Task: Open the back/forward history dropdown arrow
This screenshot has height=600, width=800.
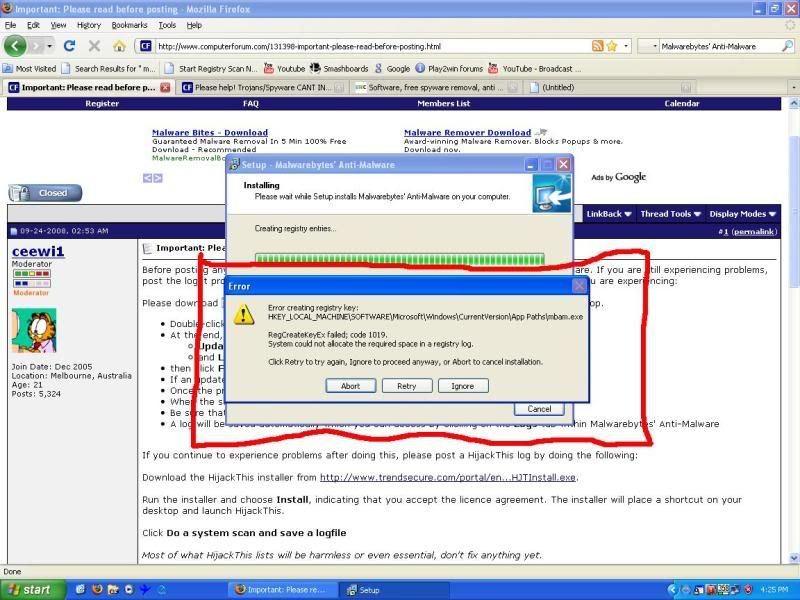Action: [x=49, y=46]
